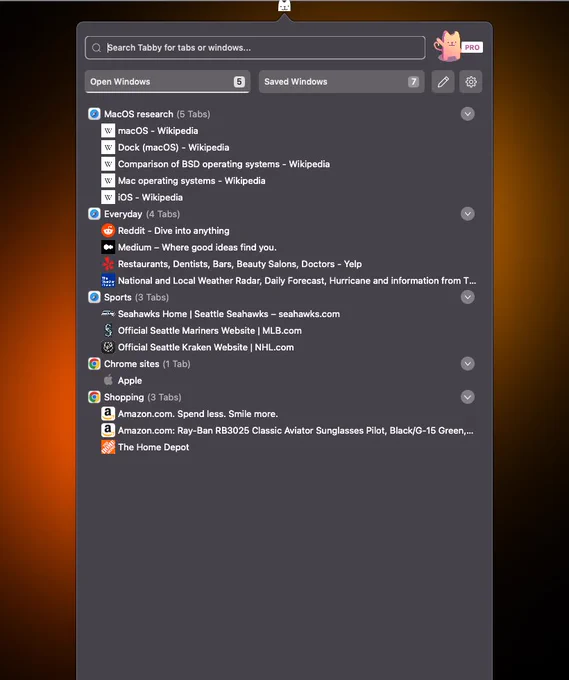
Task: Select the Sports window title
Action: click(118, 297)
